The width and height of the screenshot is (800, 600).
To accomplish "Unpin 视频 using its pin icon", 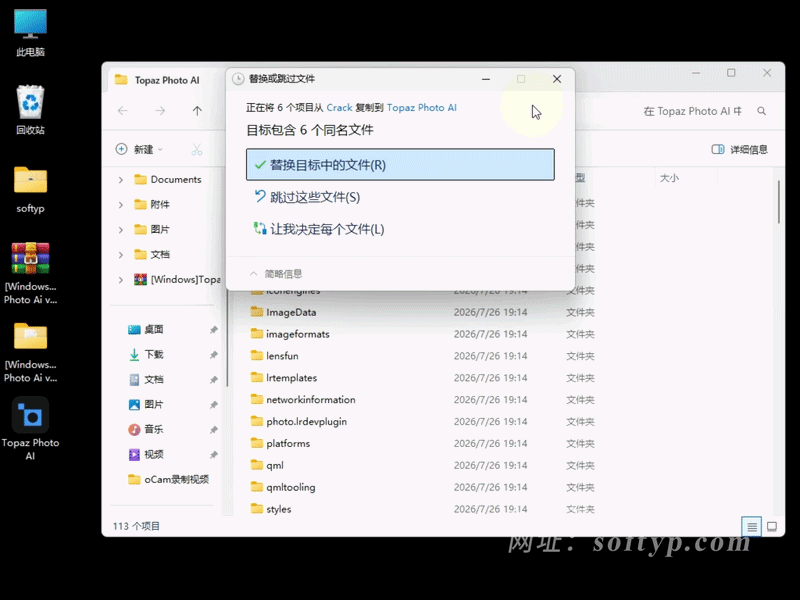I will [x=214, y=455].
